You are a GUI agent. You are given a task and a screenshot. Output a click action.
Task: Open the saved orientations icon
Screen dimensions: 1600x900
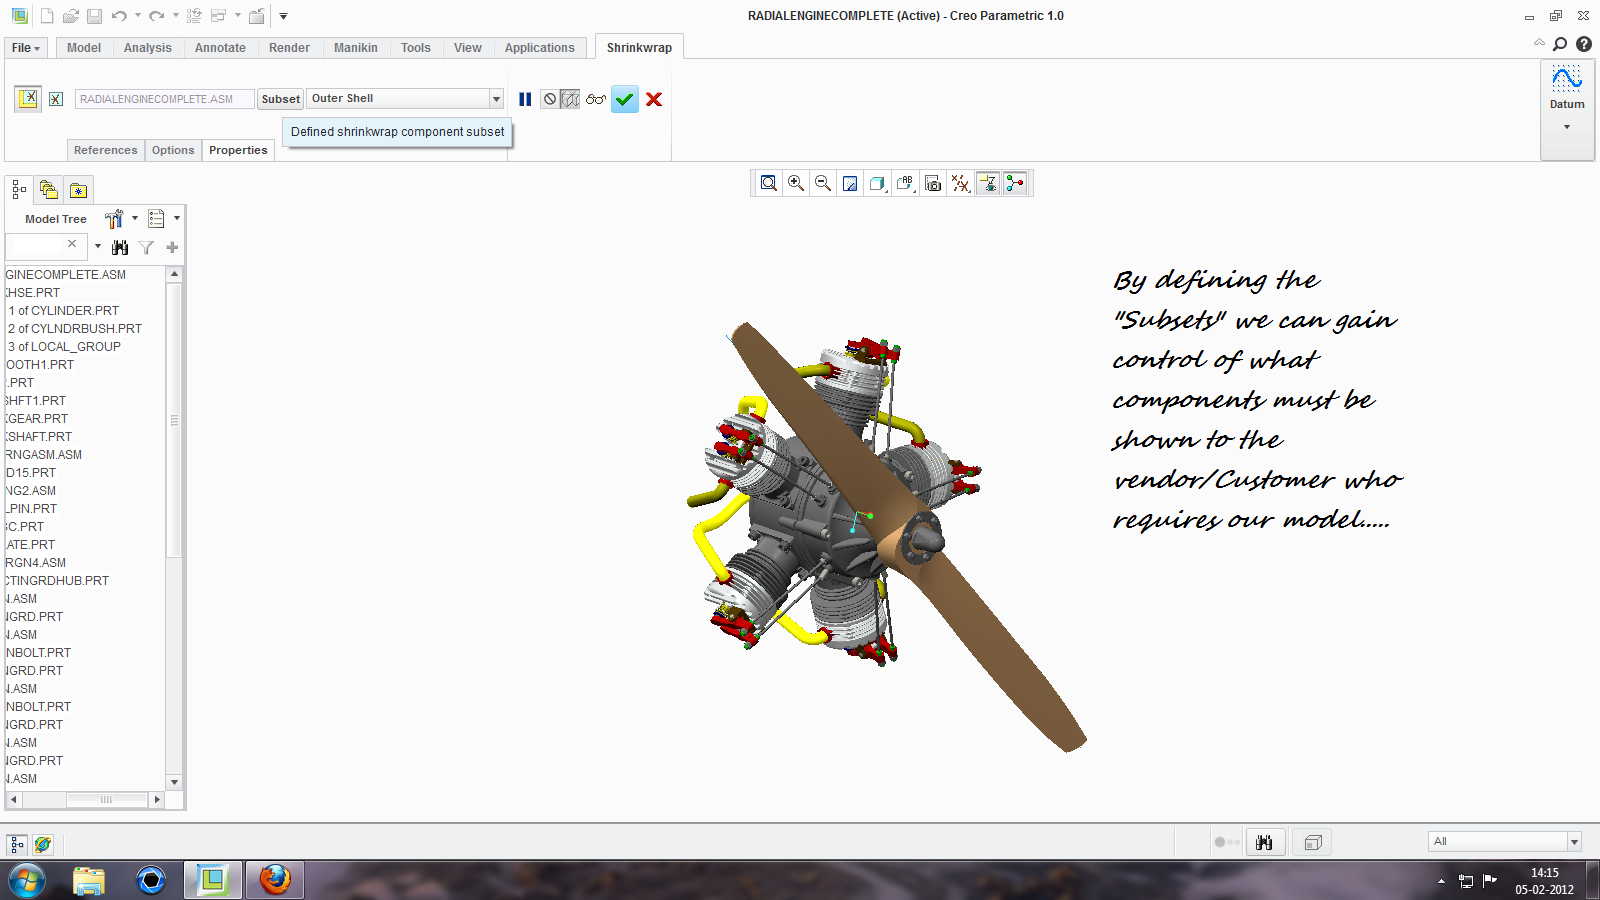[905, 183]
